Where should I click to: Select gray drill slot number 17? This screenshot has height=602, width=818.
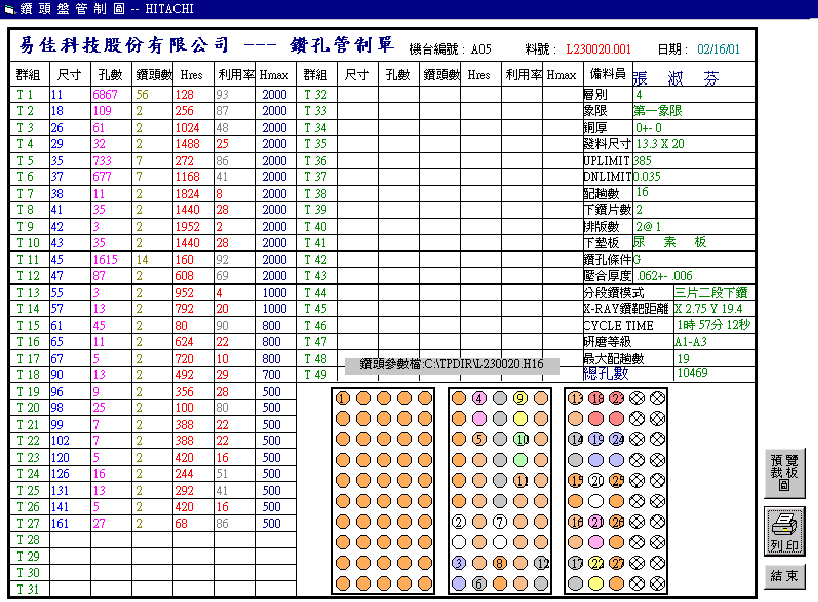pos(575,563)
